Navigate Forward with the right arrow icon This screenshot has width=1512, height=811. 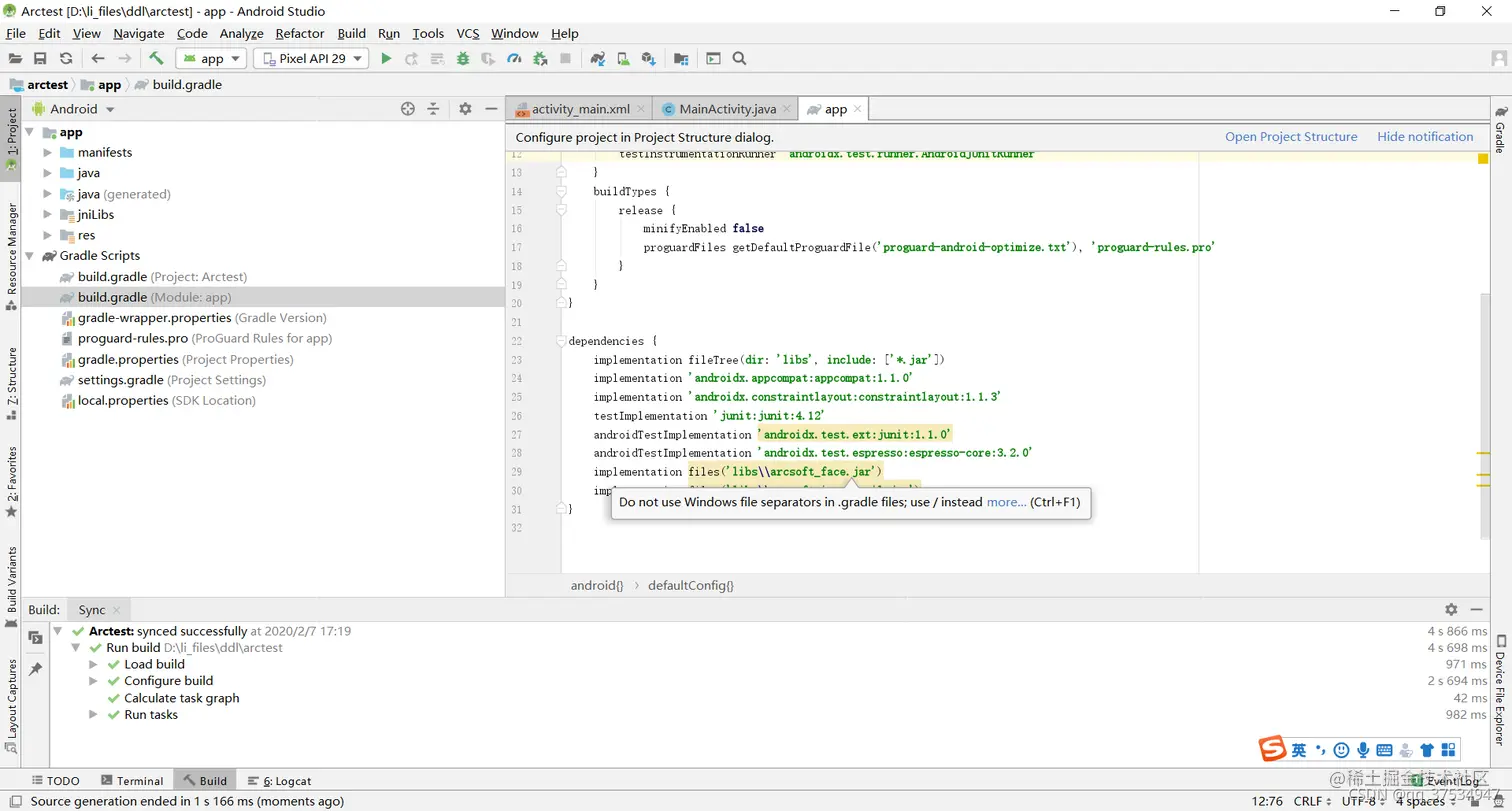point(124,59)
